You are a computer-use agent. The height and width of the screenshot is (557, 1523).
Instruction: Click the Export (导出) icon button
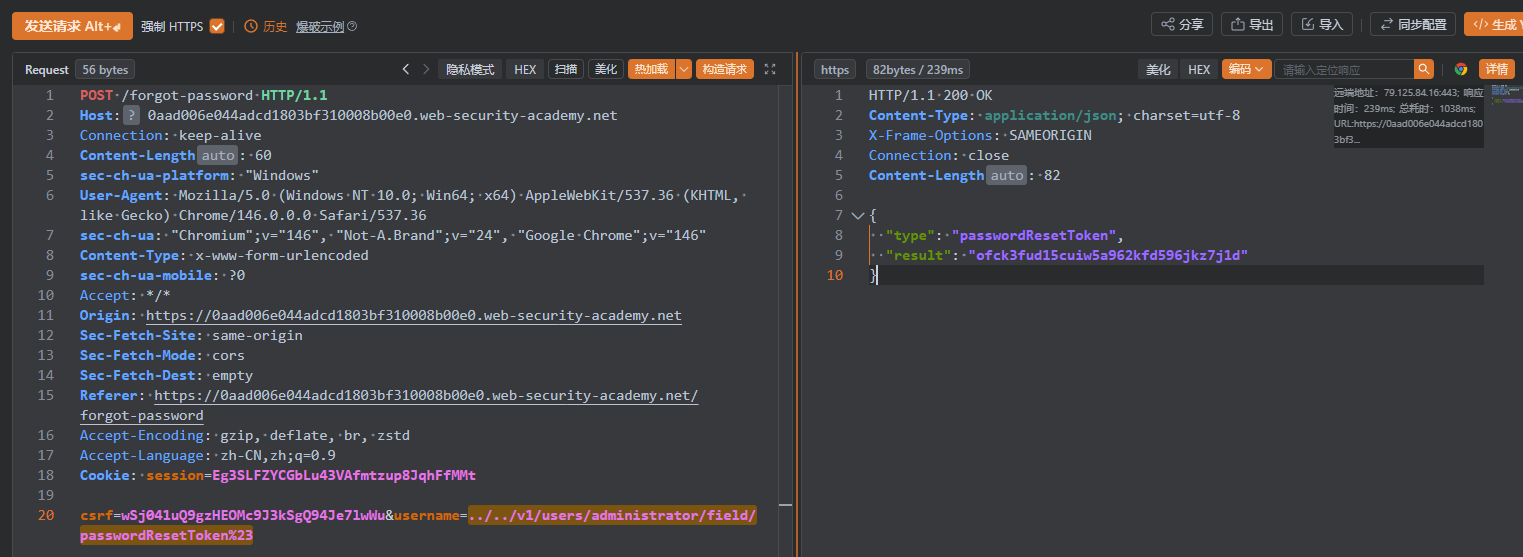point(1252,25)
